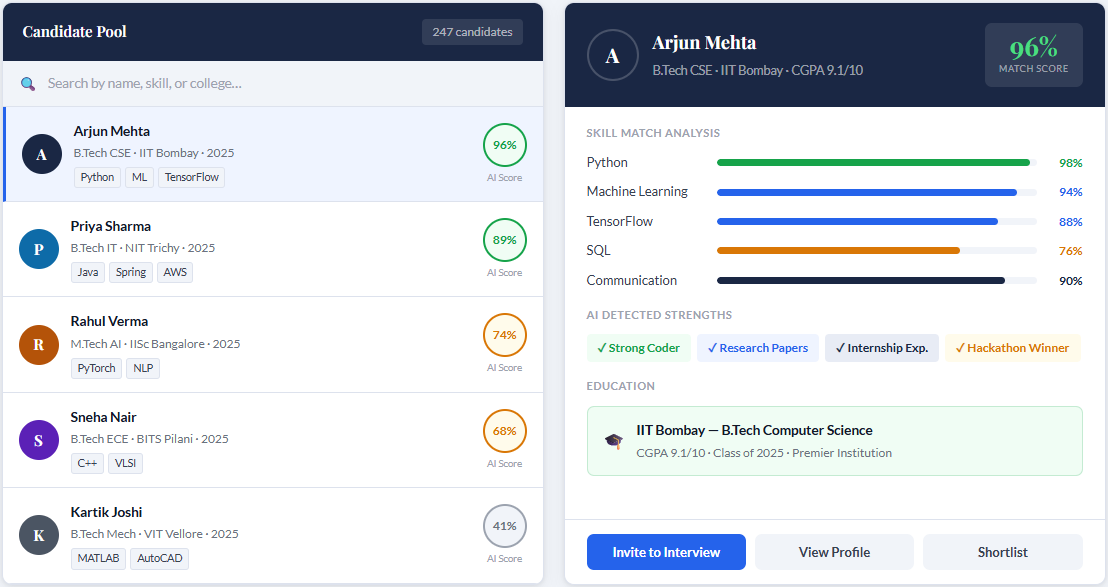Click the Python skill match bar
Screen dimensions: 1108x587
(876, 162)
